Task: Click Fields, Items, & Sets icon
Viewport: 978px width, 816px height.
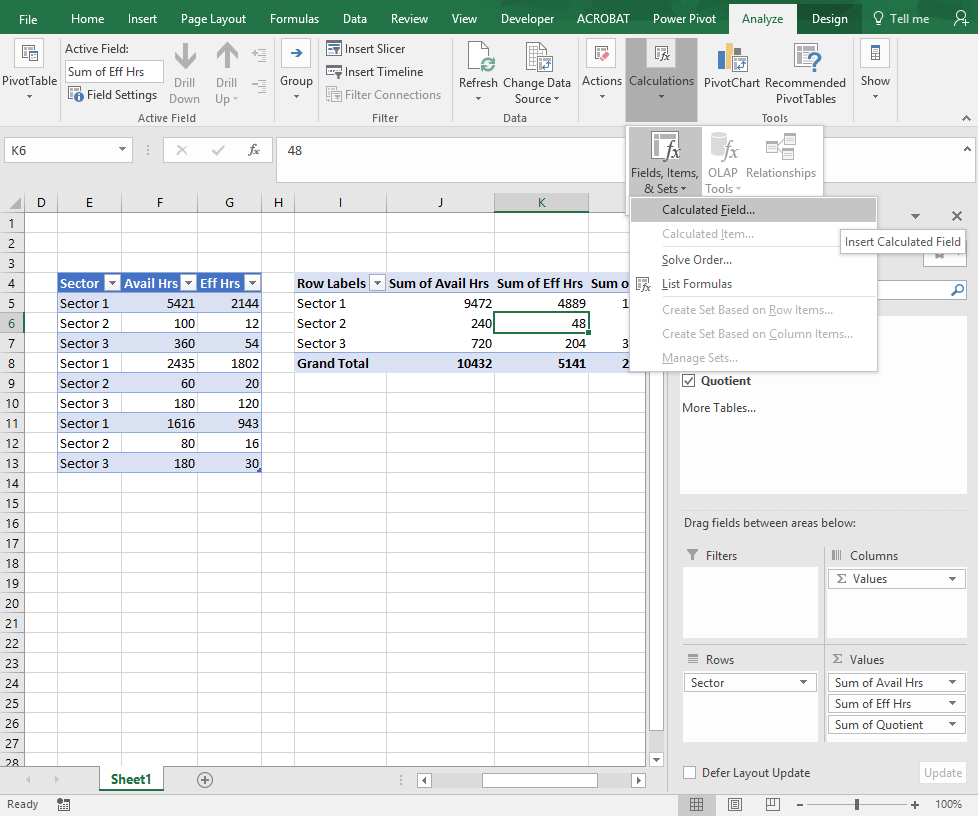Action: point(665,147)
